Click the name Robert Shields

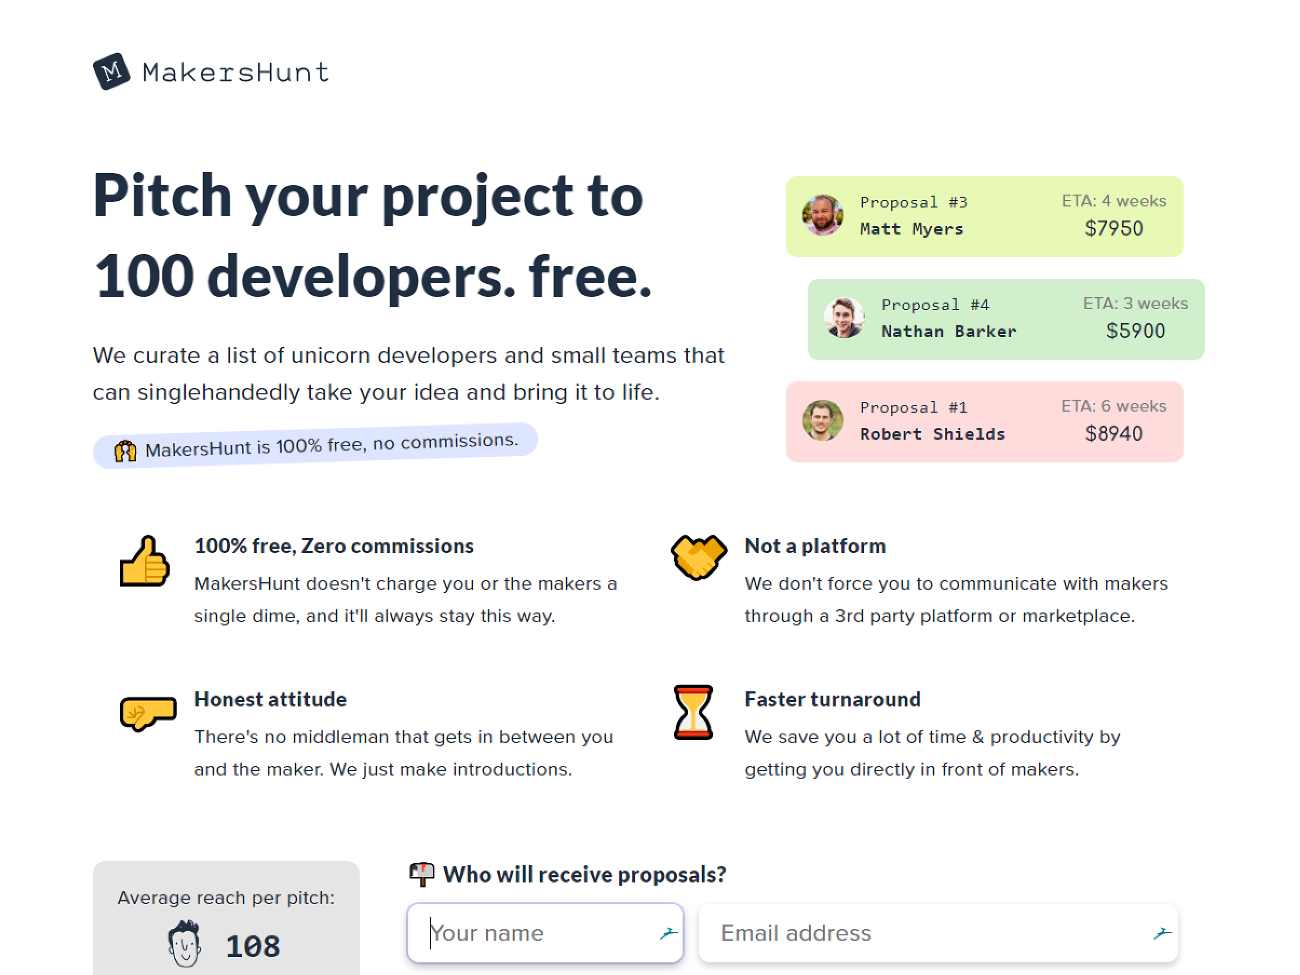(x=933, y=434)
